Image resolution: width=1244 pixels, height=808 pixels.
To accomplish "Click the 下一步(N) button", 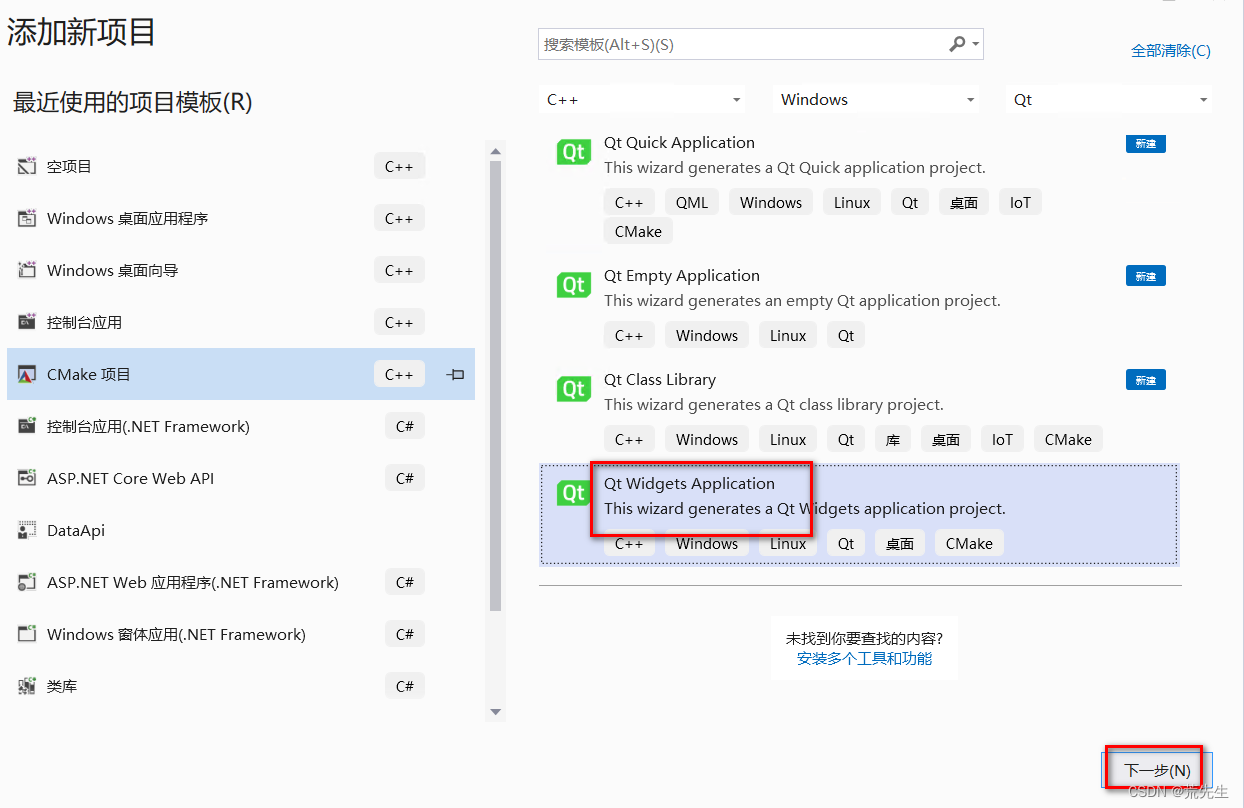I will point(1154,767).
